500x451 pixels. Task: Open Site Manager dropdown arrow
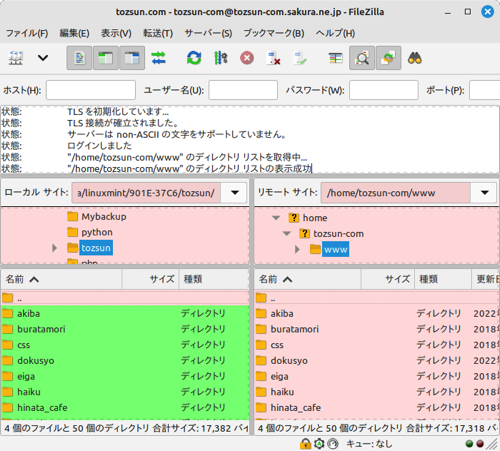(43, 58)
